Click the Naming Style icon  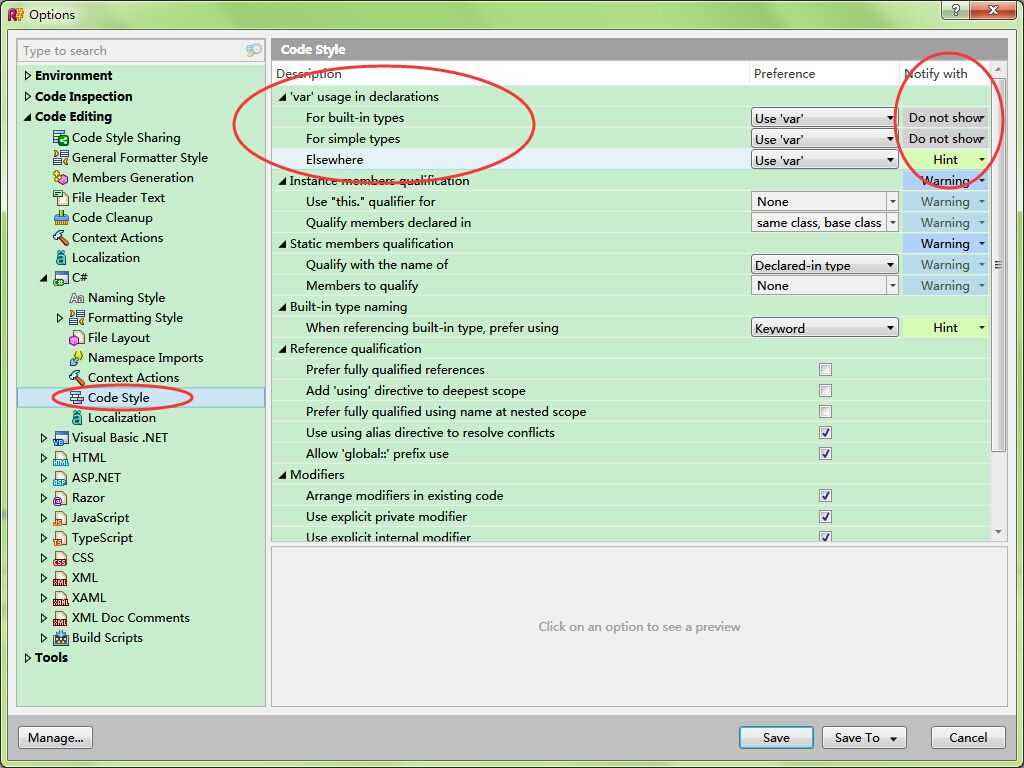(76, 298)
